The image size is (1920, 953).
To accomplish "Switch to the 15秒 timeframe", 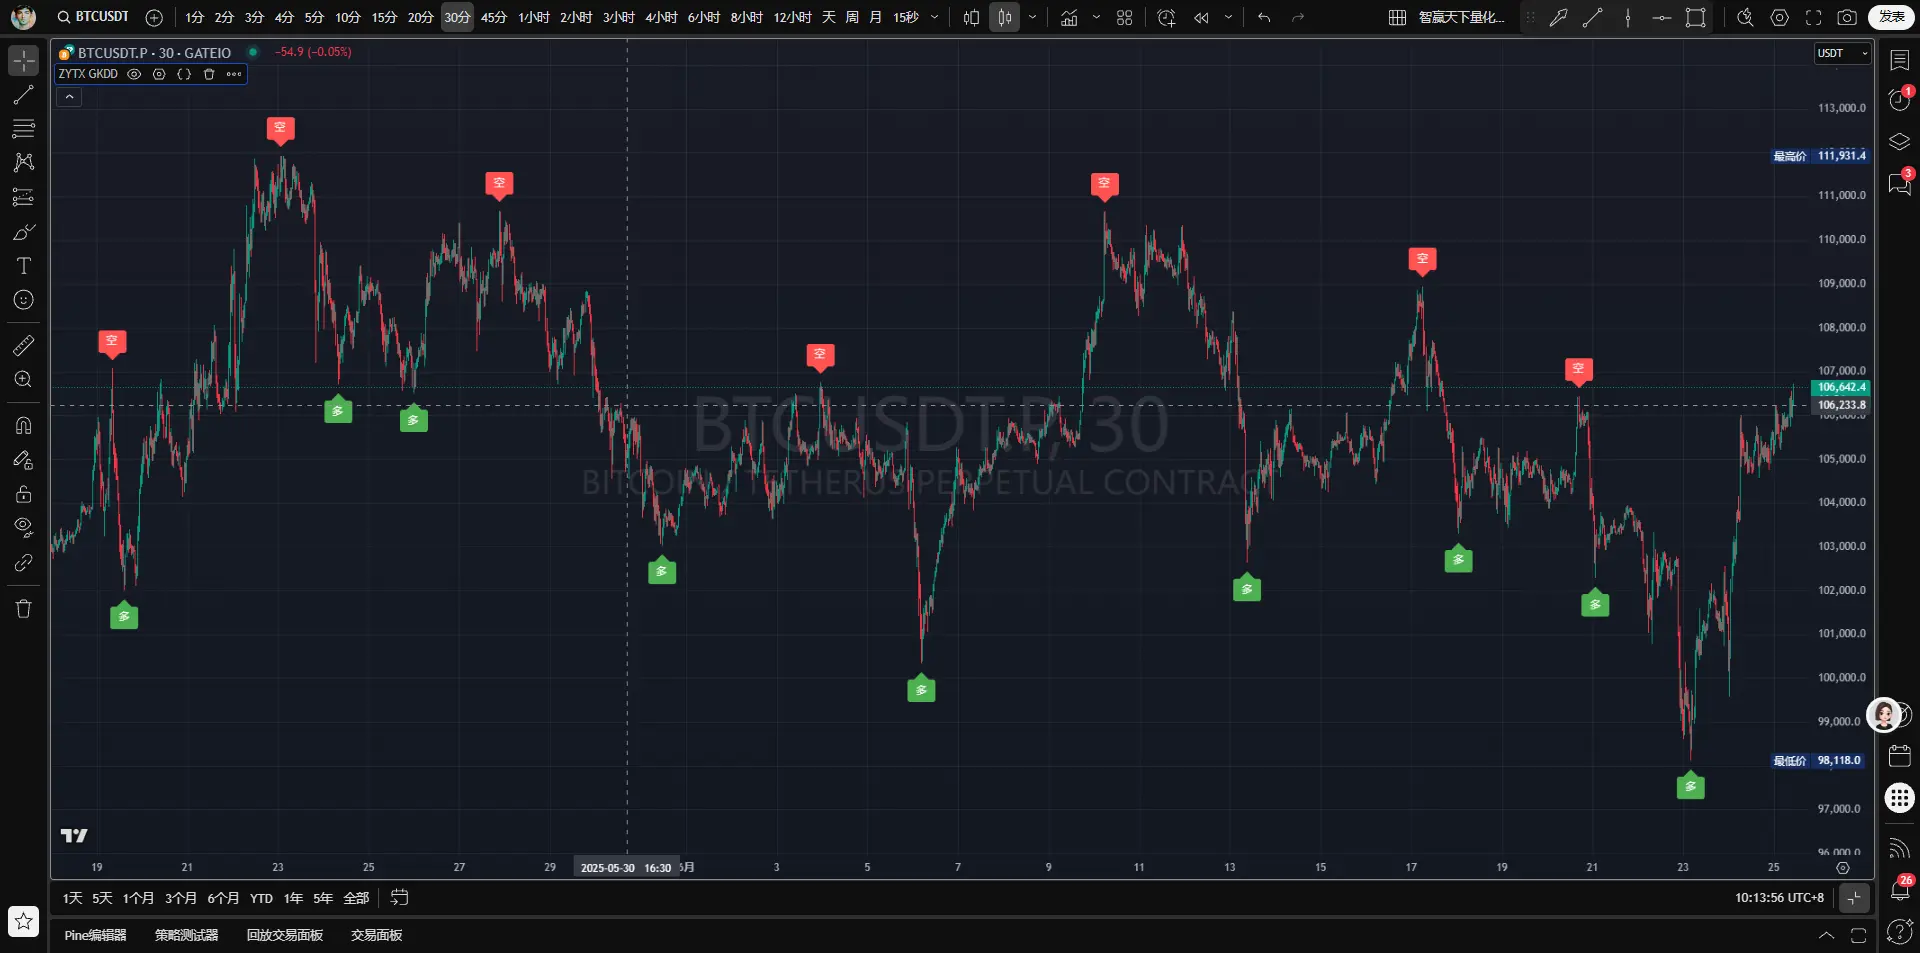I will coord(906,17).
